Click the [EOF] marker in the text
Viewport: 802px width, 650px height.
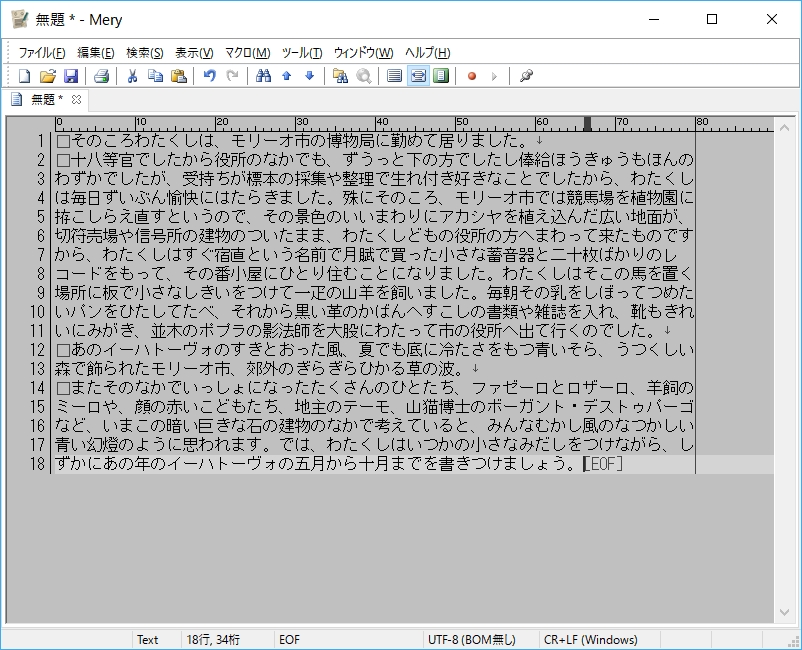604,464
